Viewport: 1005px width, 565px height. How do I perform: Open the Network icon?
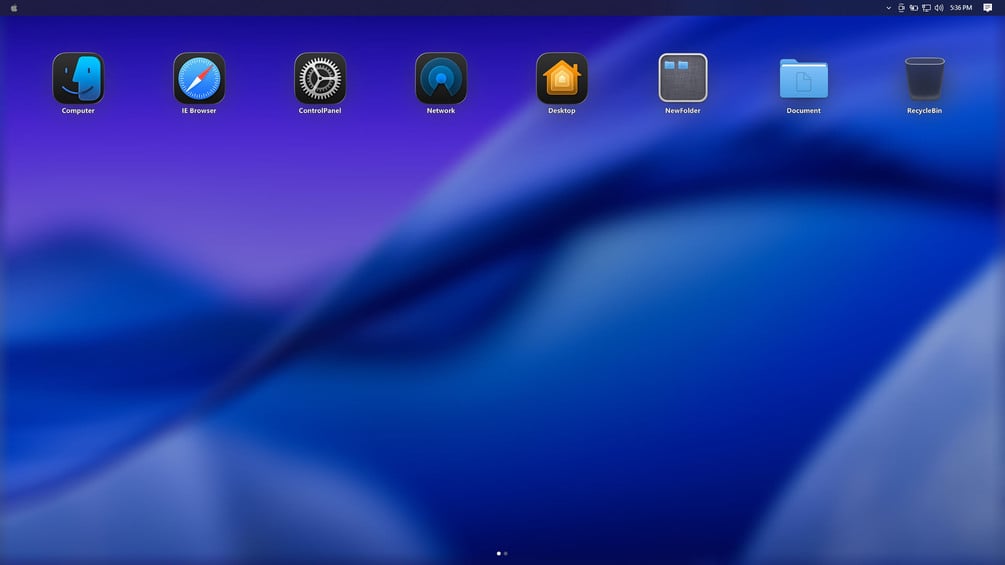coord(441,78)
